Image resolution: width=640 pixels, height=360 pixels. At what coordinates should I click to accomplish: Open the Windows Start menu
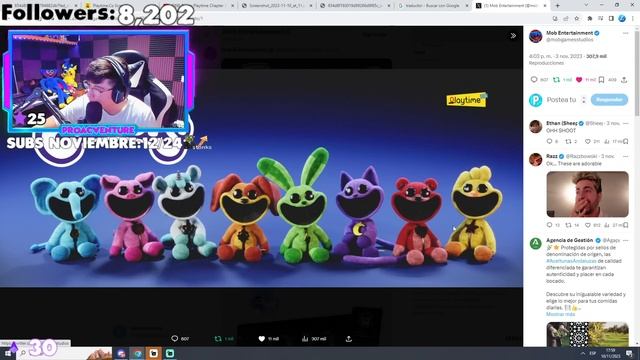[x=7, y=353]
